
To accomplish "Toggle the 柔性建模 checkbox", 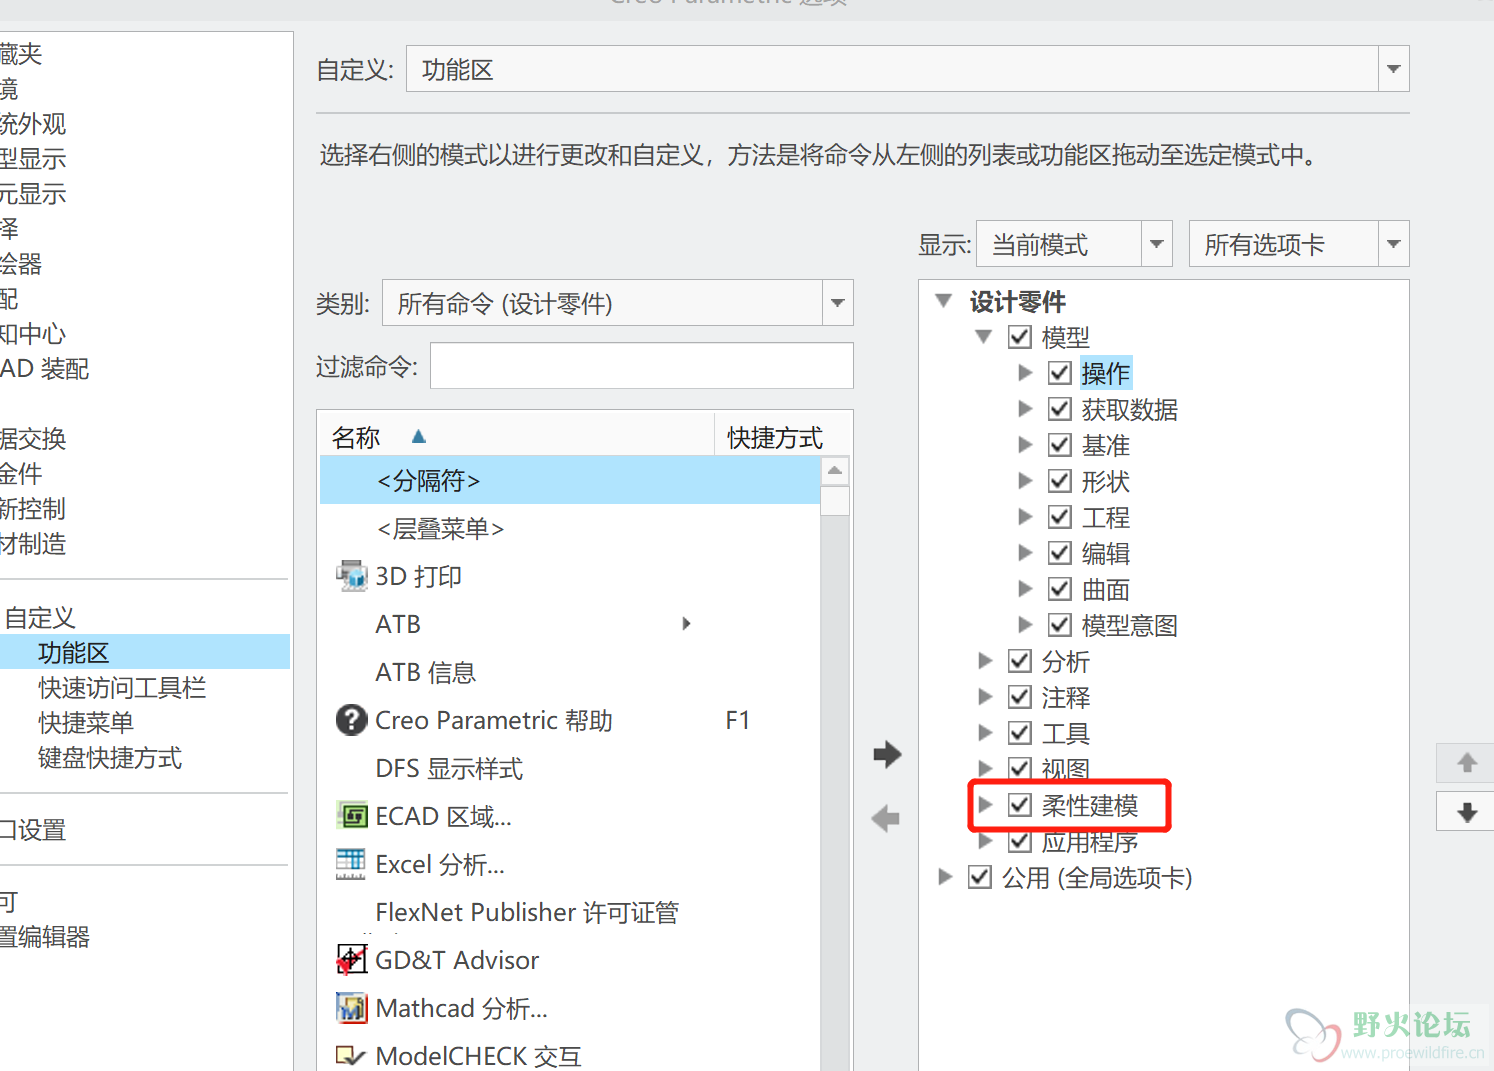I will 1020,805.
